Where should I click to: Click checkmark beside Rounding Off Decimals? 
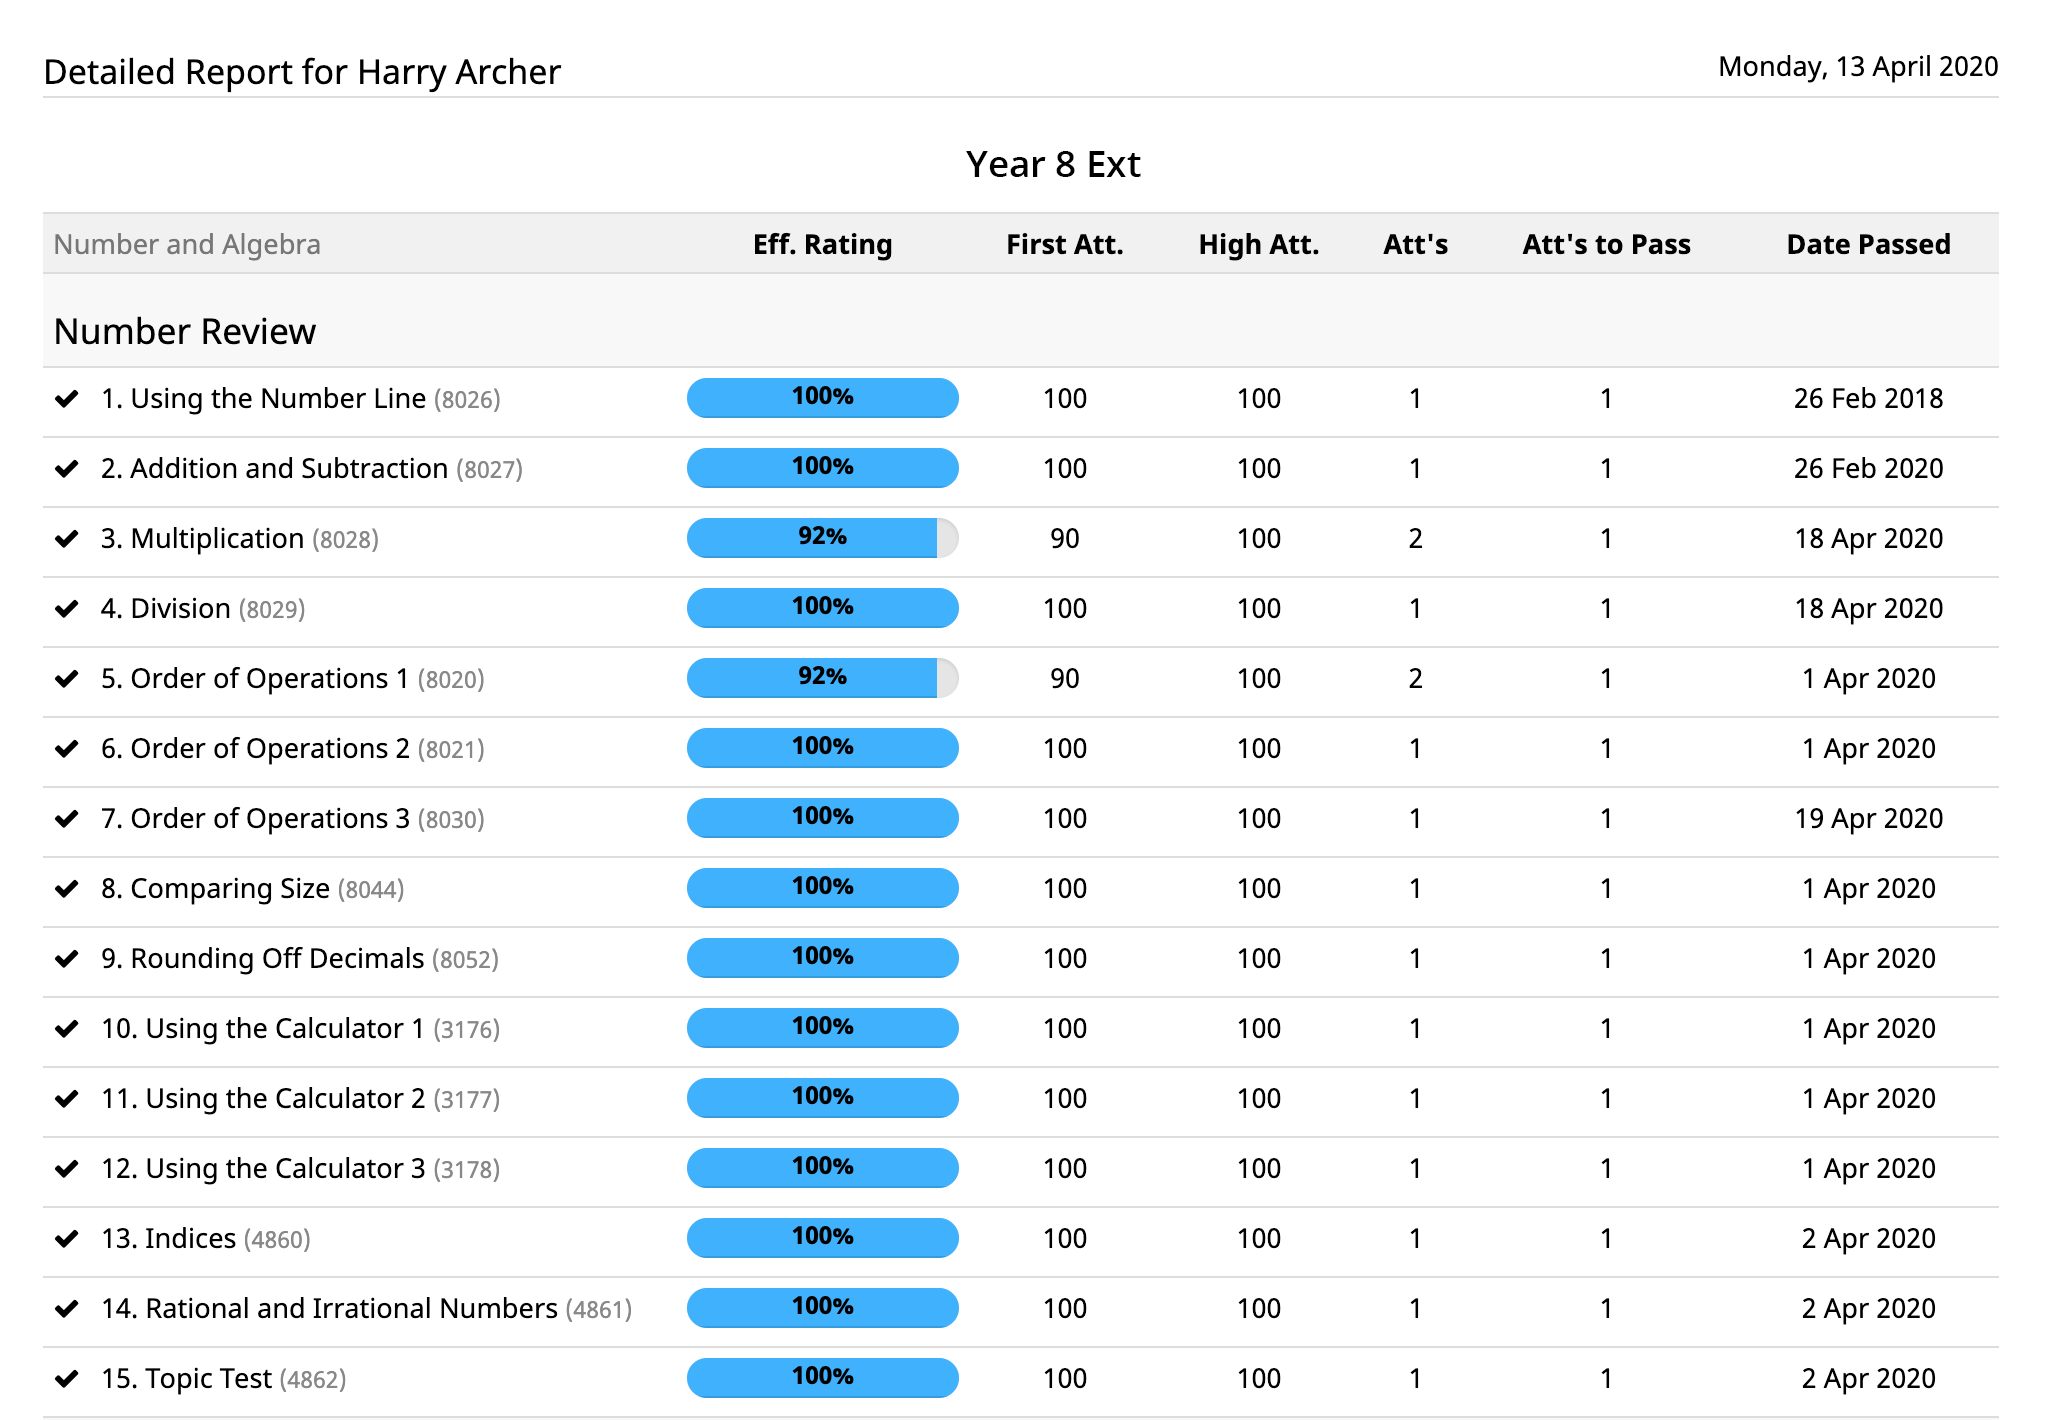click(67, 959)
